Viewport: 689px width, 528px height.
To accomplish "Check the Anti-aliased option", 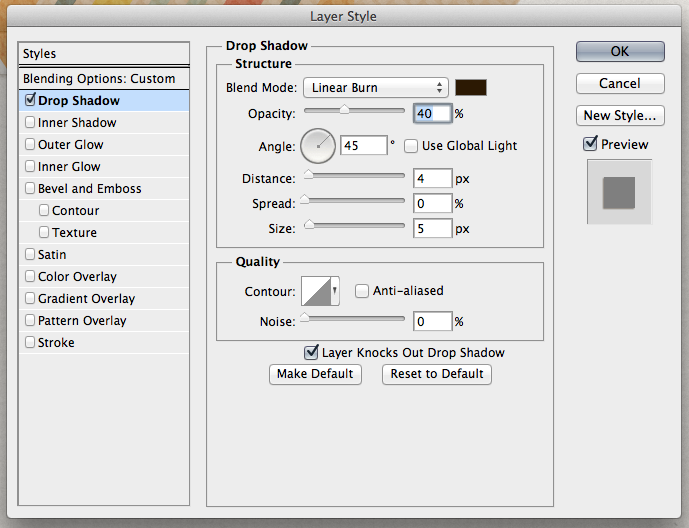I will click(362, 291).
